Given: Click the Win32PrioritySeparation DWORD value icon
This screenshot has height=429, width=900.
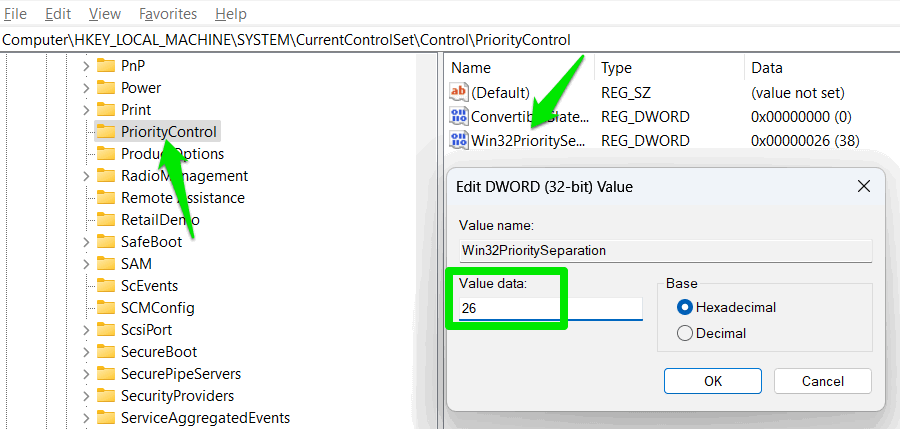Looking at the screenshot, I should click(460, 140).
